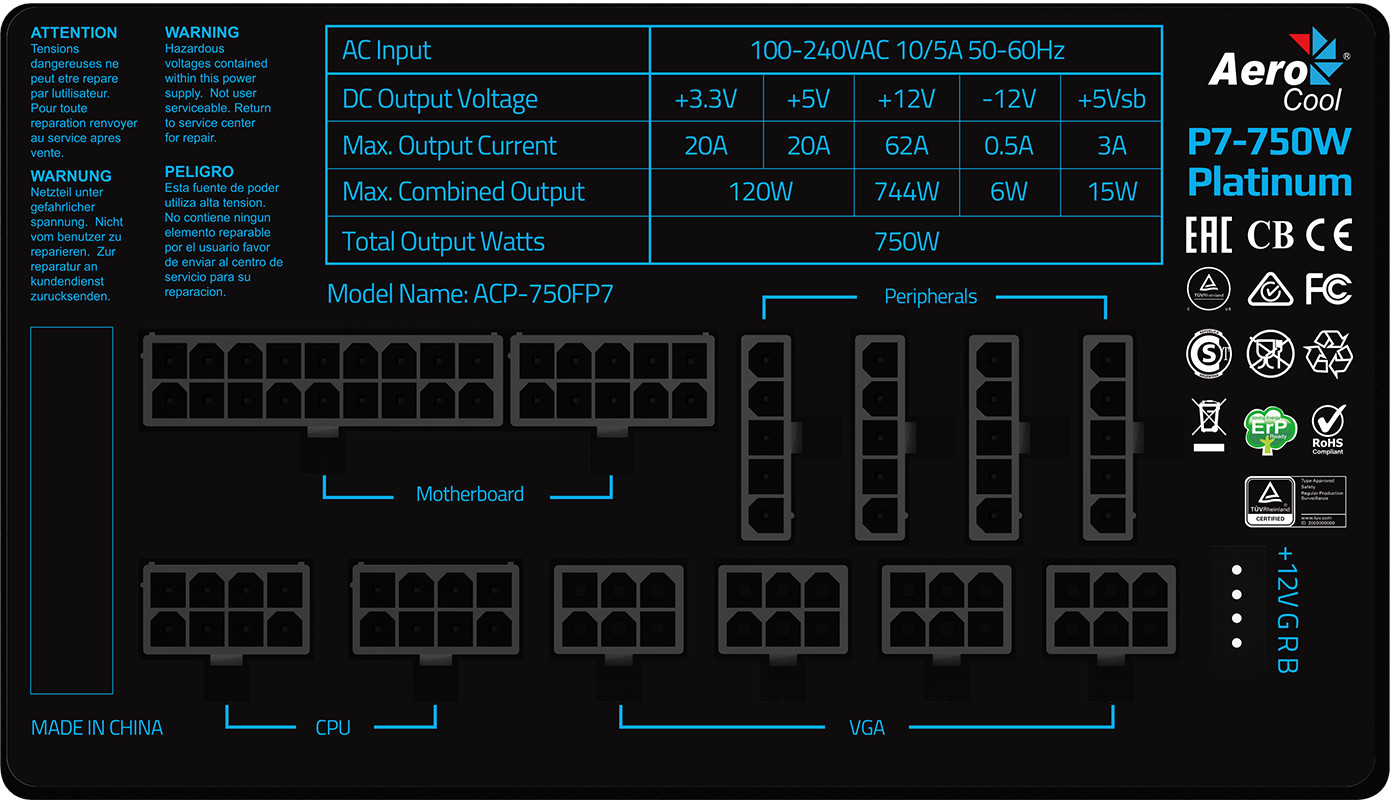
Task: Click the FCC compliance logo
Action: (x=1329, y=289)
